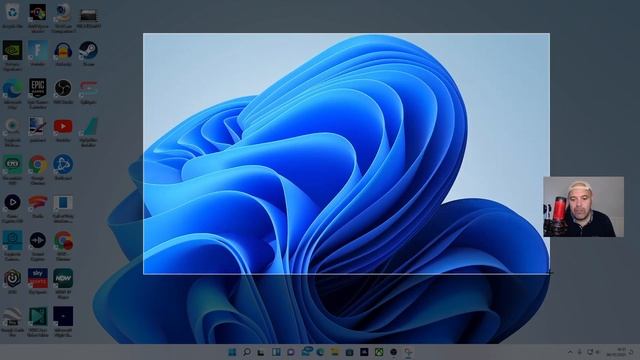Open Chat icon on the taskbar
640x360 pixels.
(x=291, y=352)
